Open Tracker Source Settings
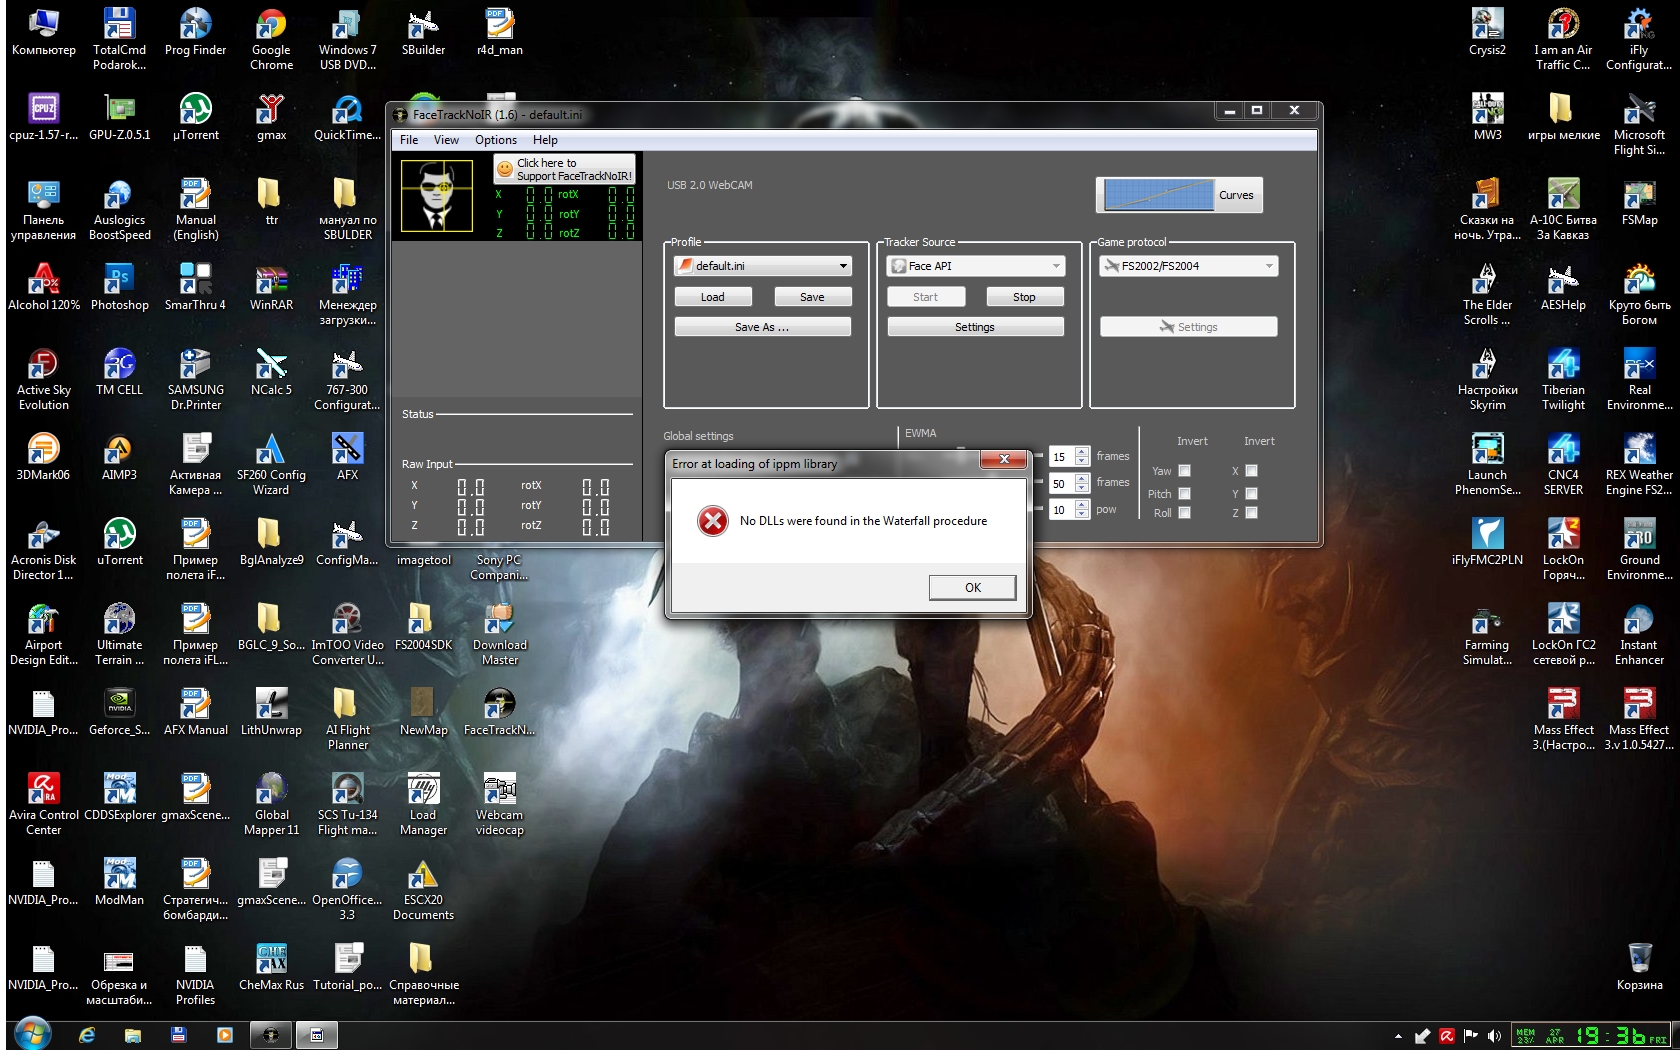The width and height of the screenshot is (1680, 1050). (975, 327)
